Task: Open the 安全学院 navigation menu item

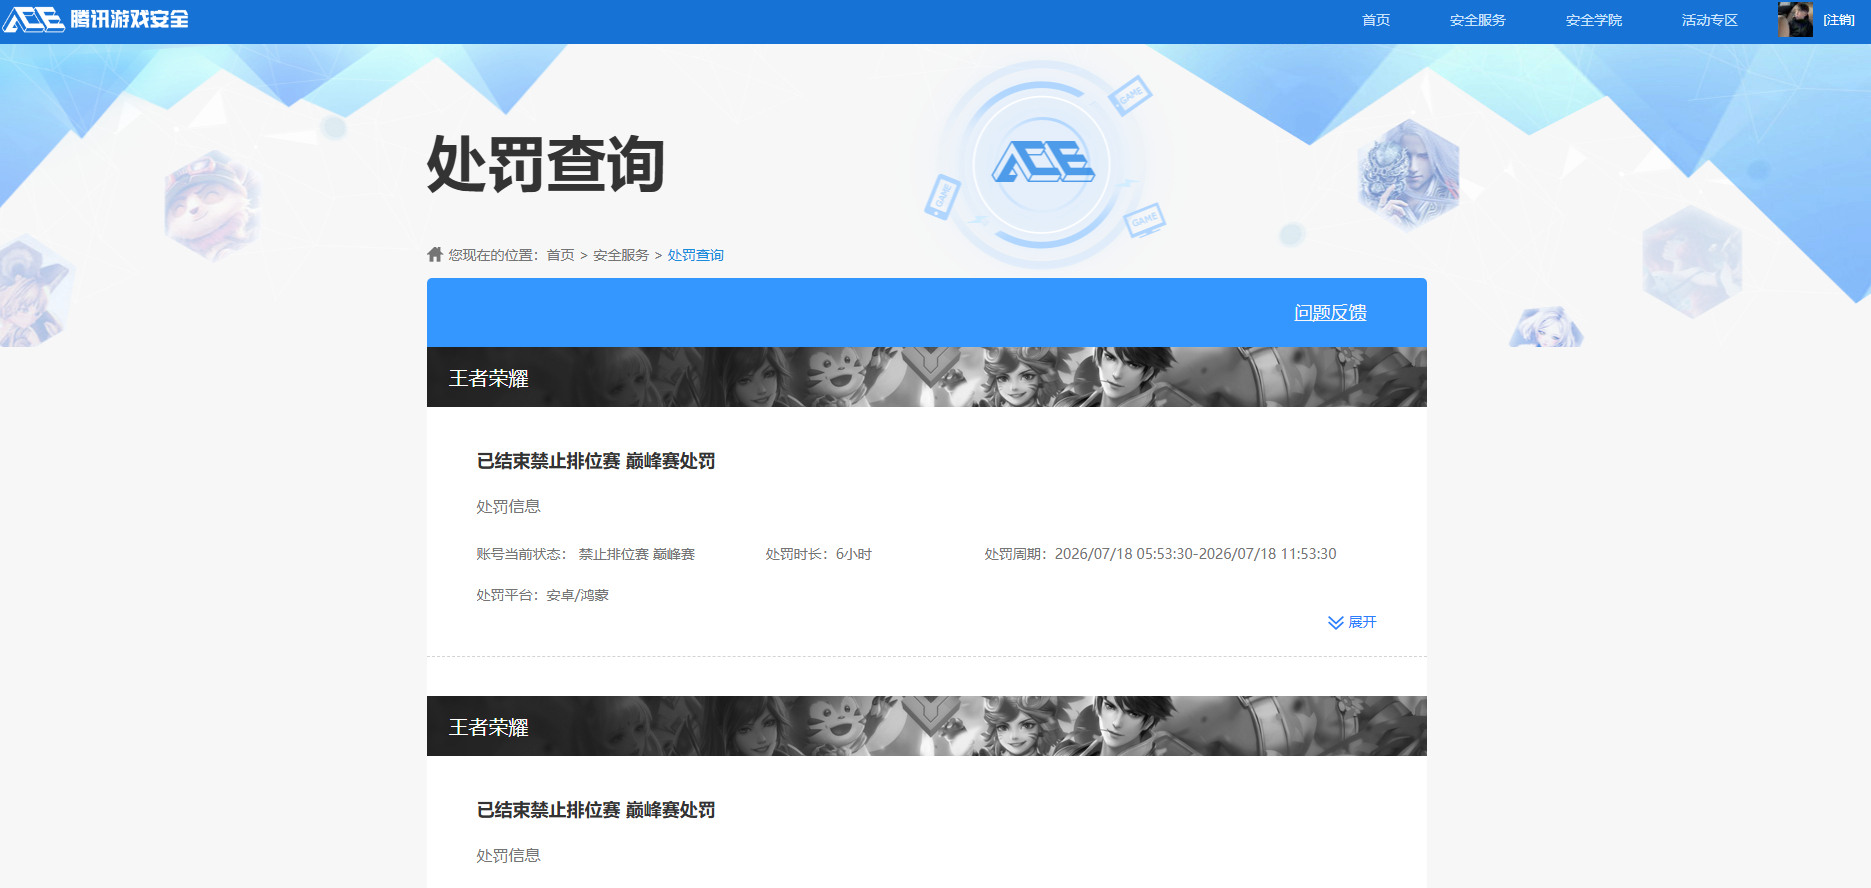Action: (1593, 20)
